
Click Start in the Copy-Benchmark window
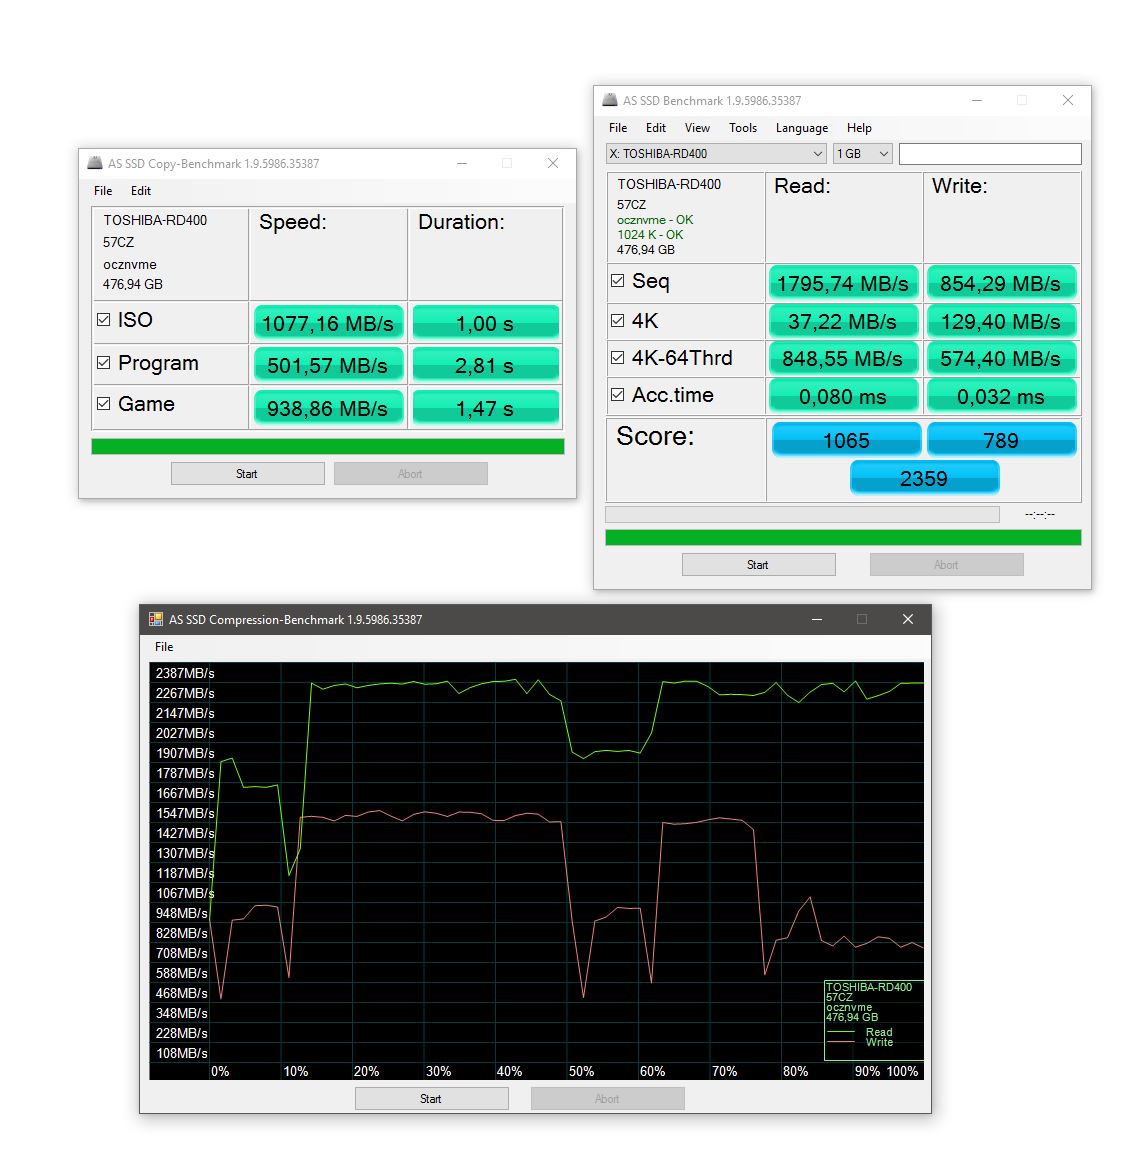pos(247,473)
